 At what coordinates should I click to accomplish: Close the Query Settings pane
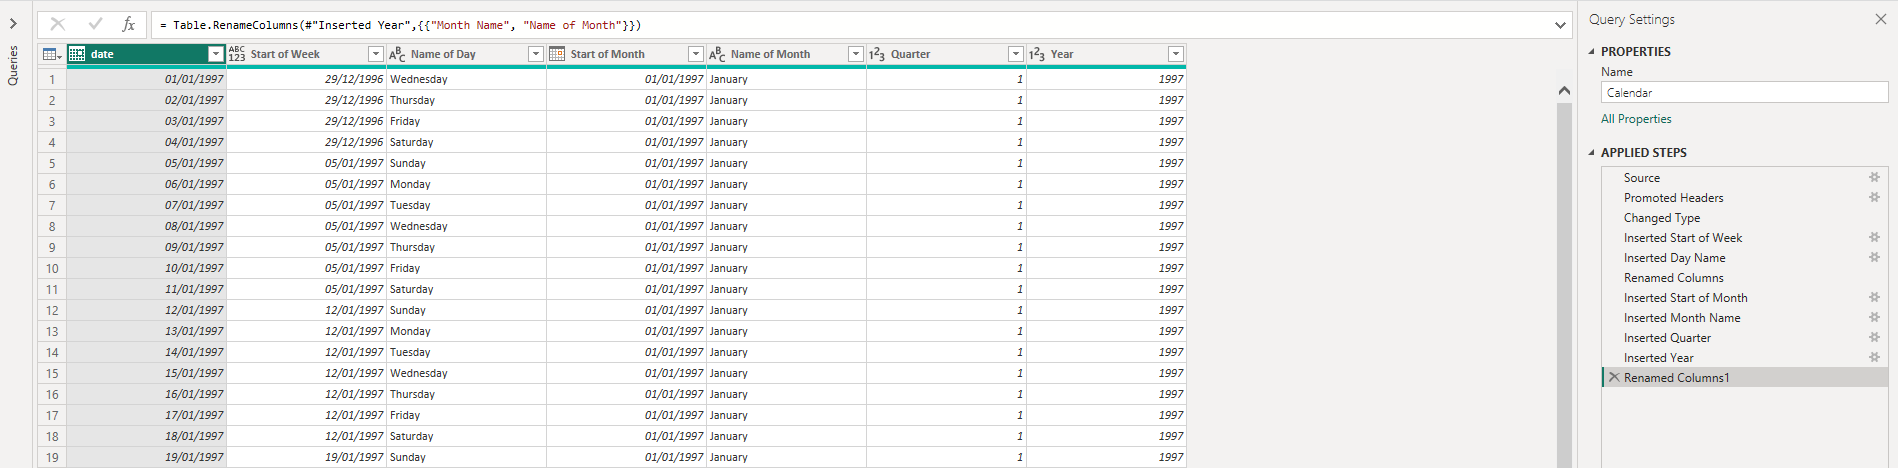(1880, 19)
